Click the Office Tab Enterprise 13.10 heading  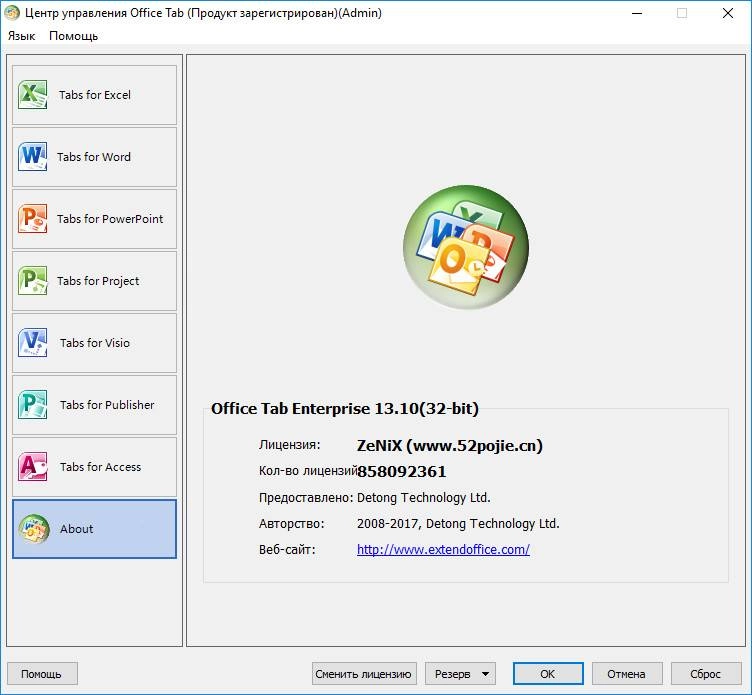coord(345,409)
